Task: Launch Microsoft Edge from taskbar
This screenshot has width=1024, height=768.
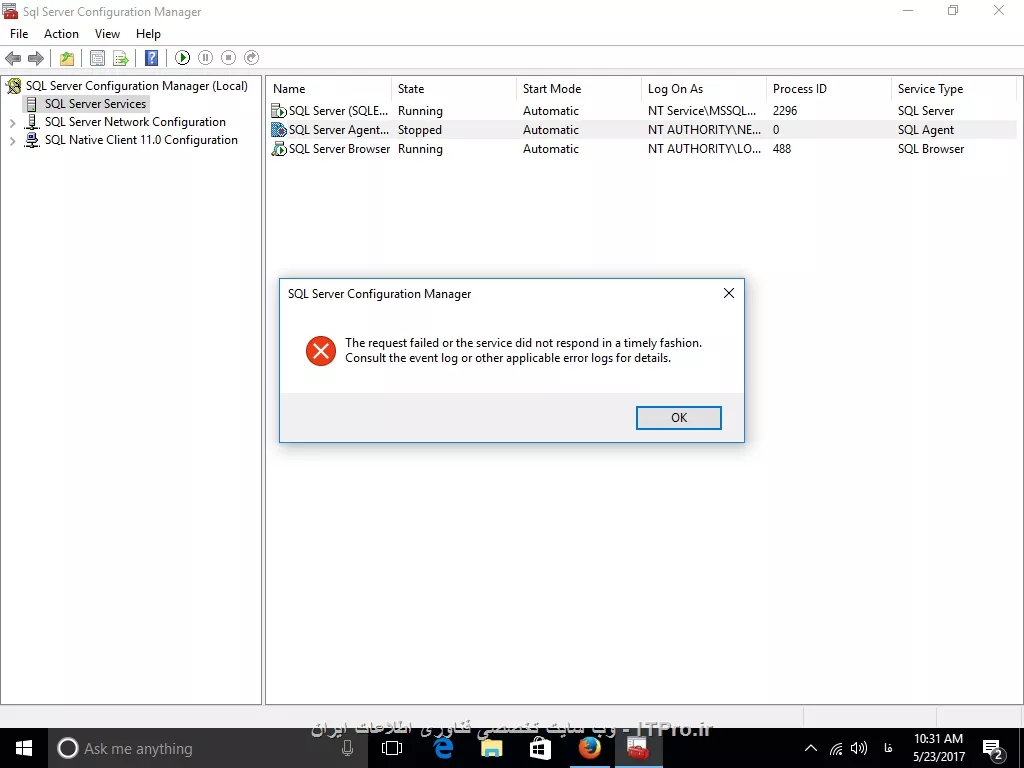Action: click(444, 748)
